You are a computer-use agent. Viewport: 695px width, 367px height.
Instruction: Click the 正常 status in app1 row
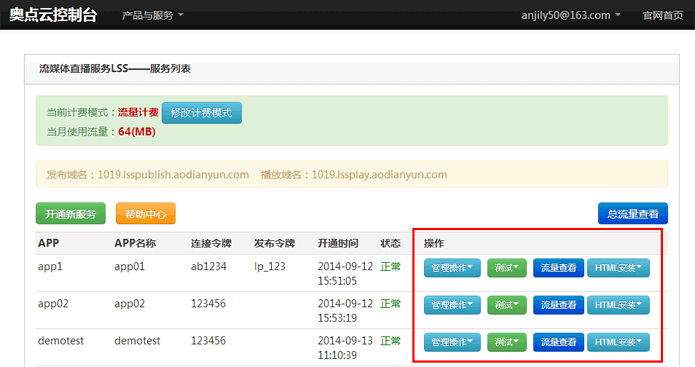click(x=390, y=266)
